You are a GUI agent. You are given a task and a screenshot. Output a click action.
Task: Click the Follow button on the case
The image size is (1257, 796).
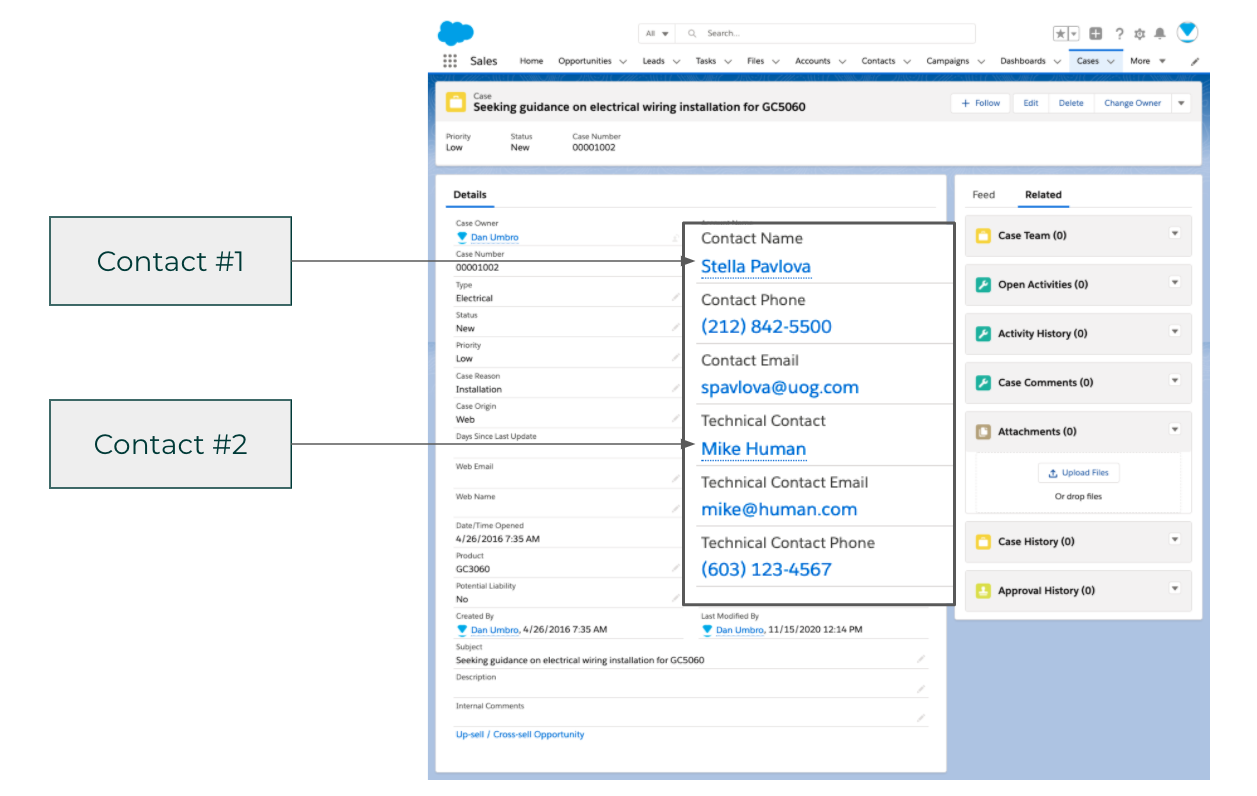pyautogui.click(x=979, y=102)
